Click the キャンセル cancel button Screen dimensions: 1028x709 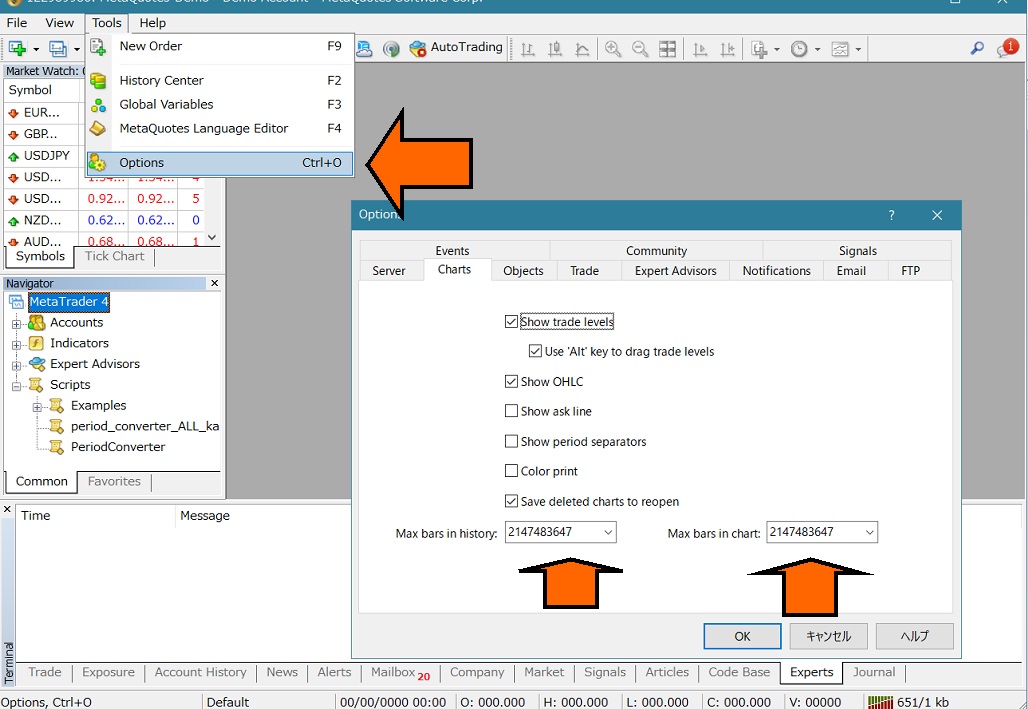tap(828, 636)
